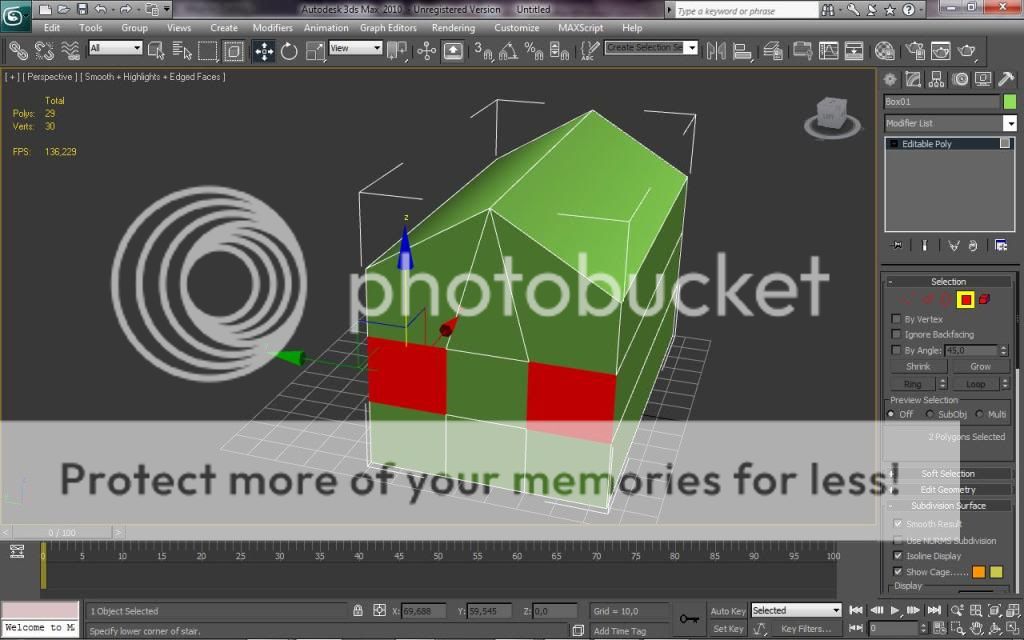Open the Modifier List dropdown
1024x640 pixels.
click(x=1009, y=122)
